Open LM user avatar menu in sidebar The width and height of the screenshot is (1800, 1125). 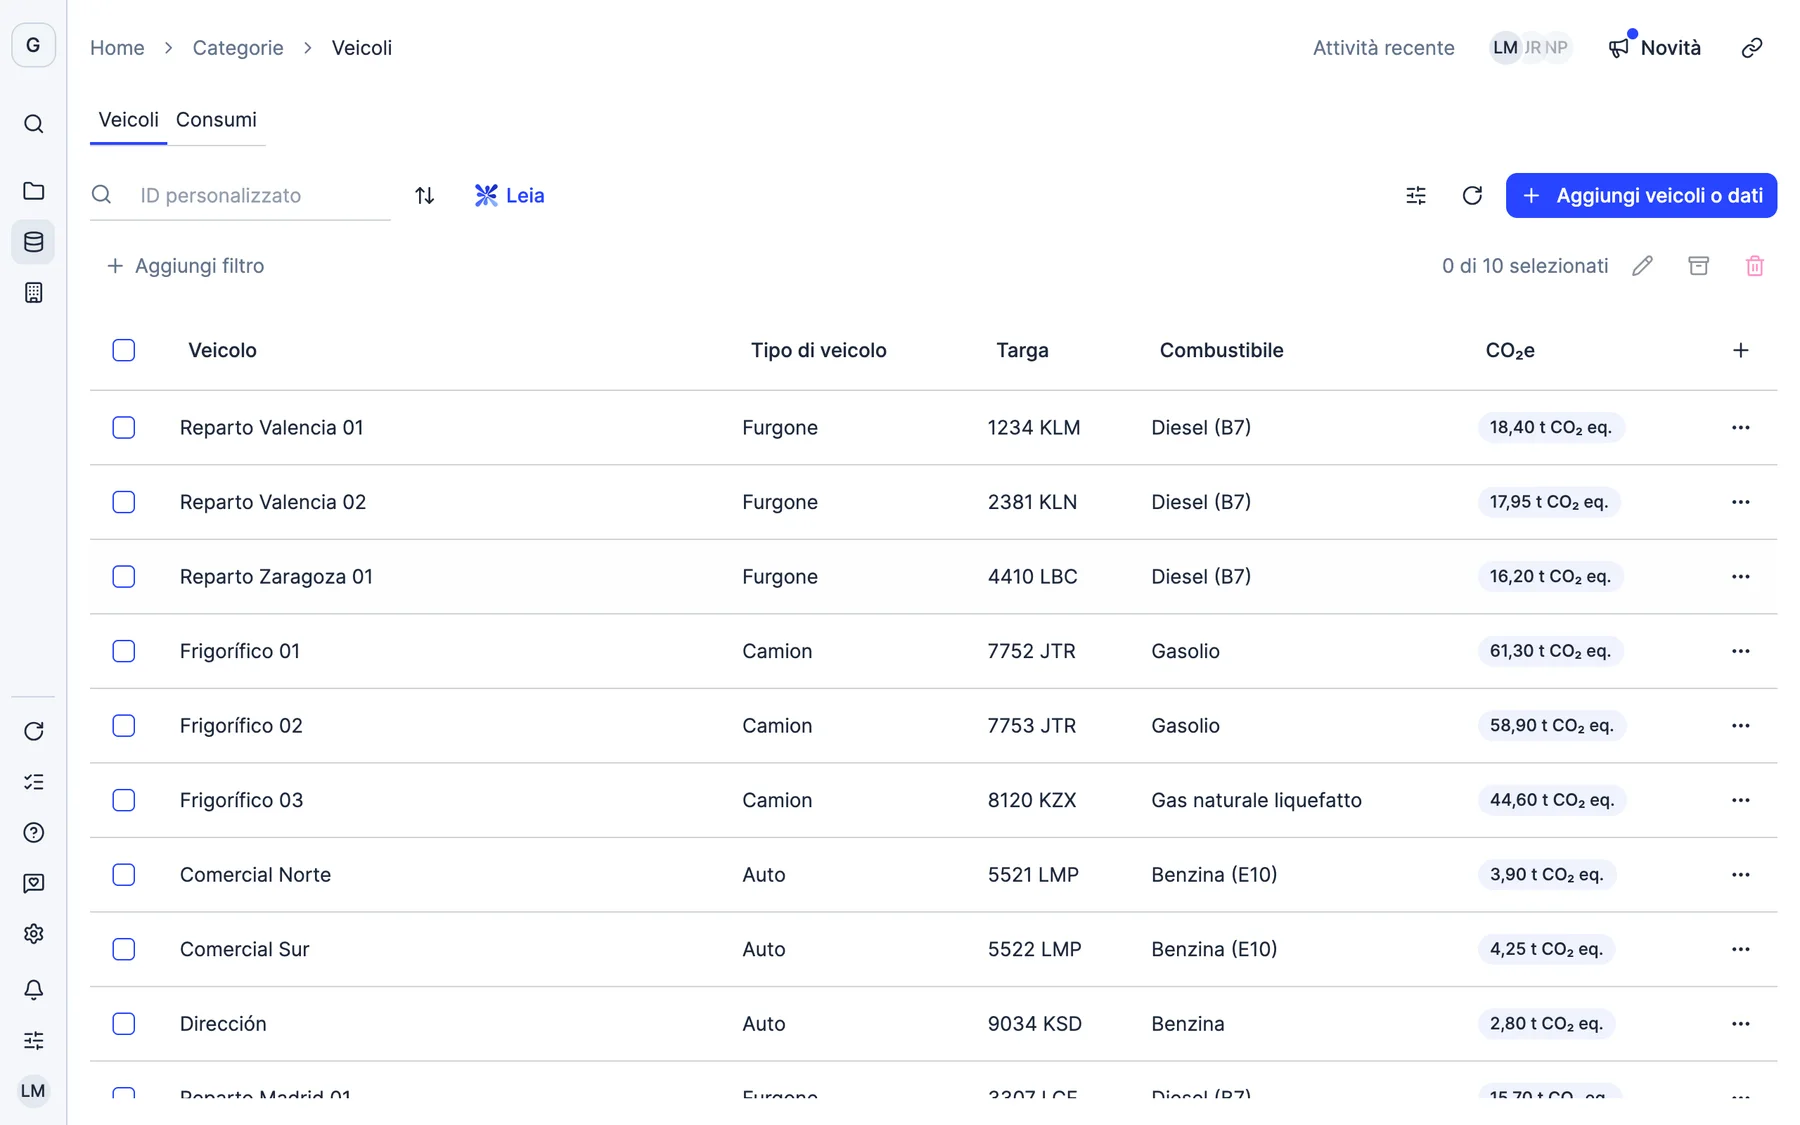33,1091
